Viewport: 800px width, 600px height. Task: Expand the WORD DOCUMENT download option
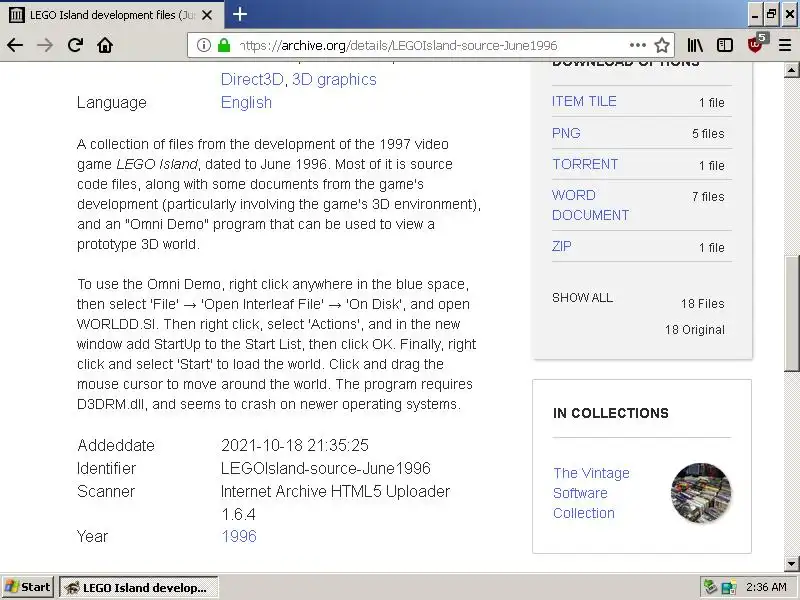tap(590, 205)
